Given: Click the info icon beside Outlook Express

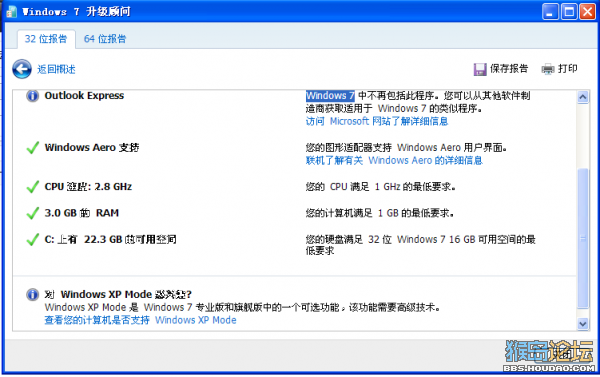Looking at the screenshot, I should pyautogui.click(x=33, y=96).
